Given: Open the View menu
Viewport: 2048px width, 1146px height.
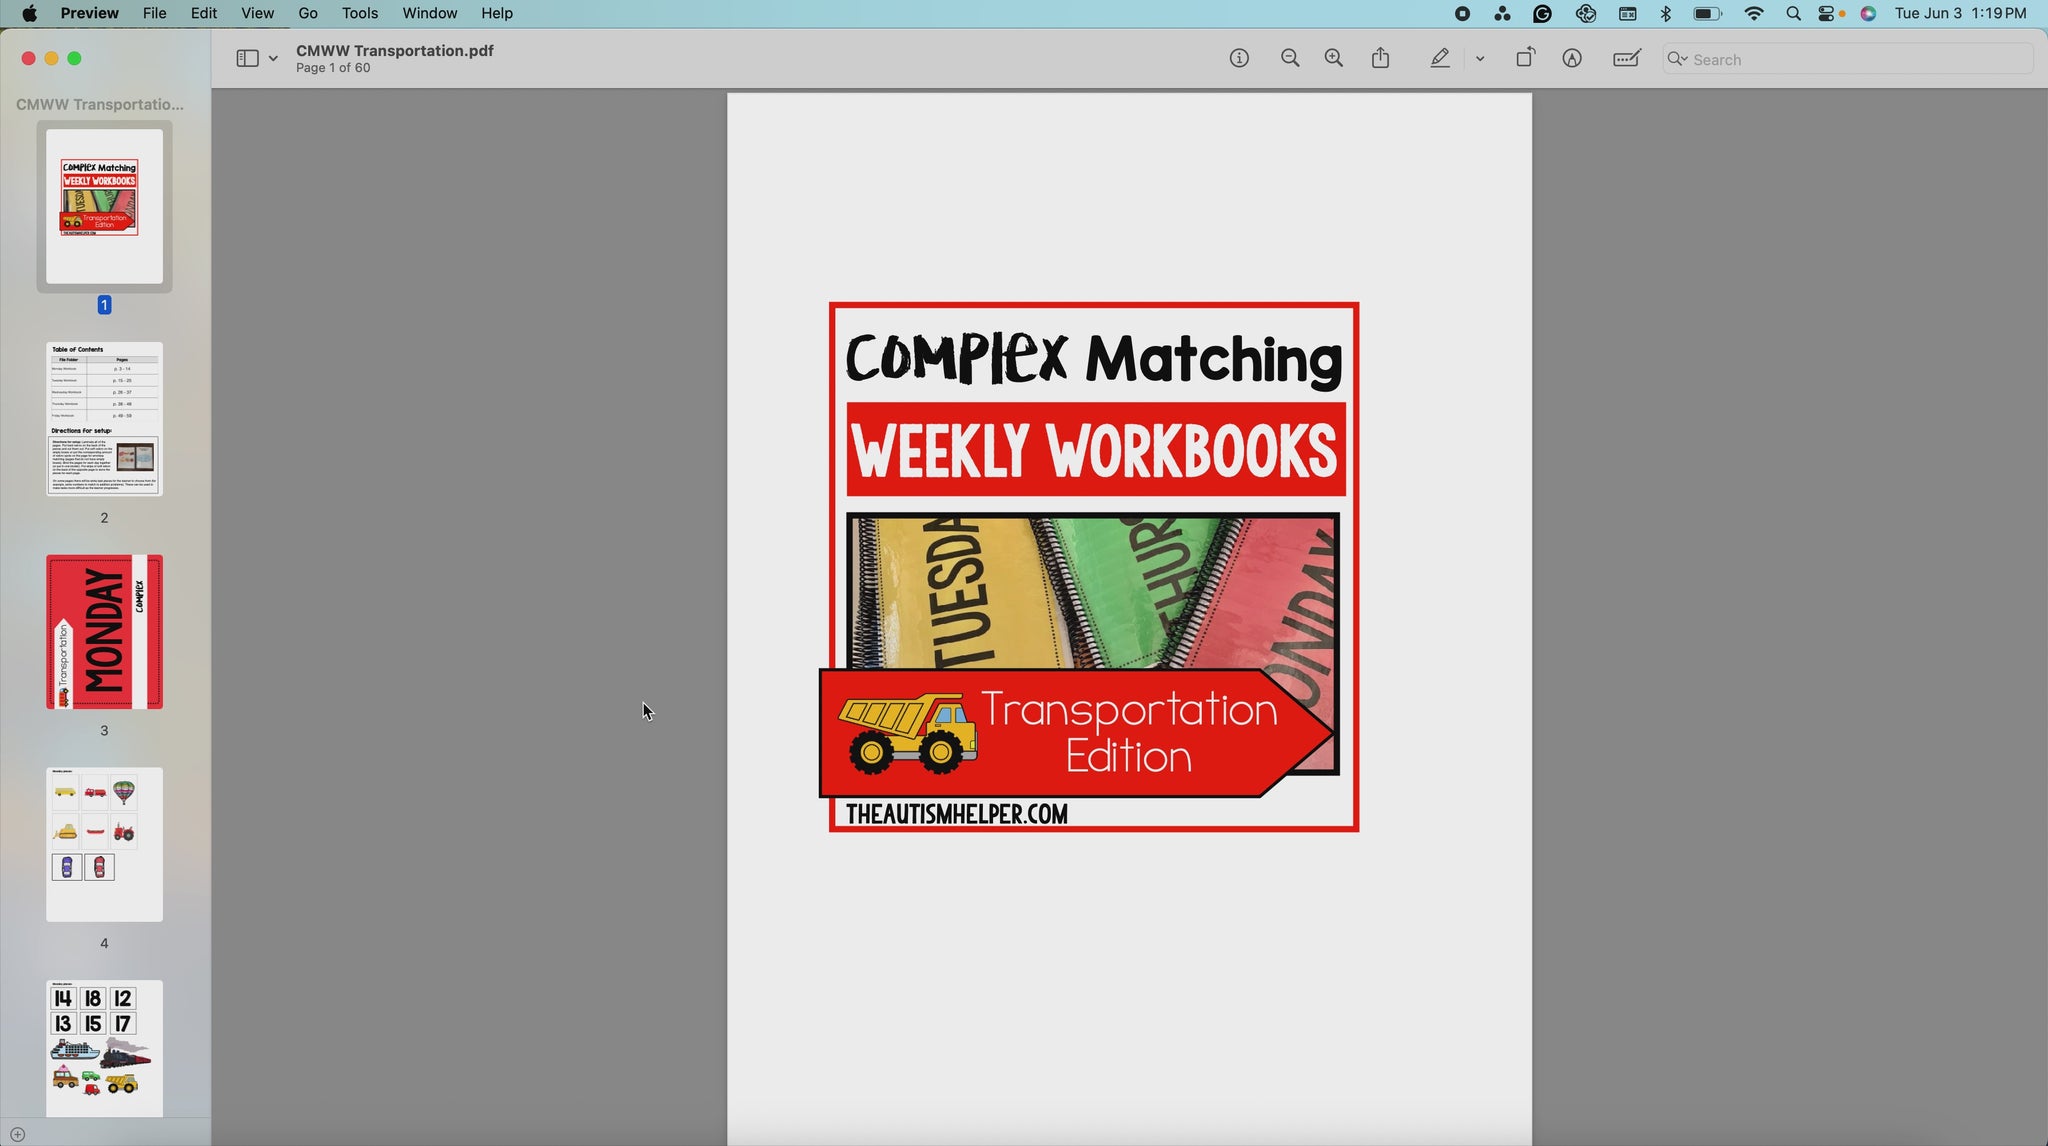Looking at the screenshot, I should (257, 13).
